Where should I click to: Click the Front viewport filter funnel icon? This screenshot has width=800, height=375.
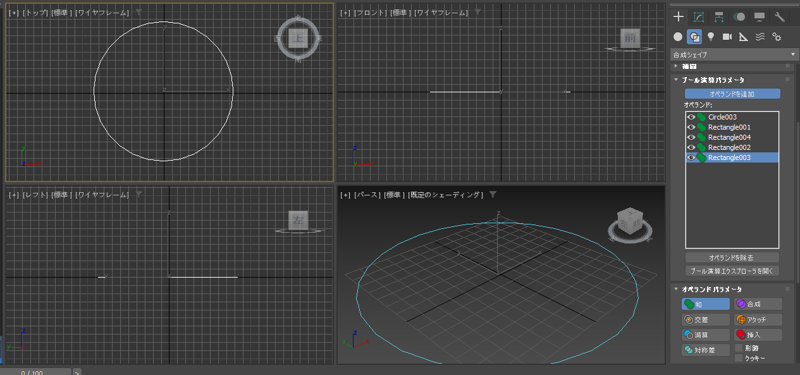(478, 12)
